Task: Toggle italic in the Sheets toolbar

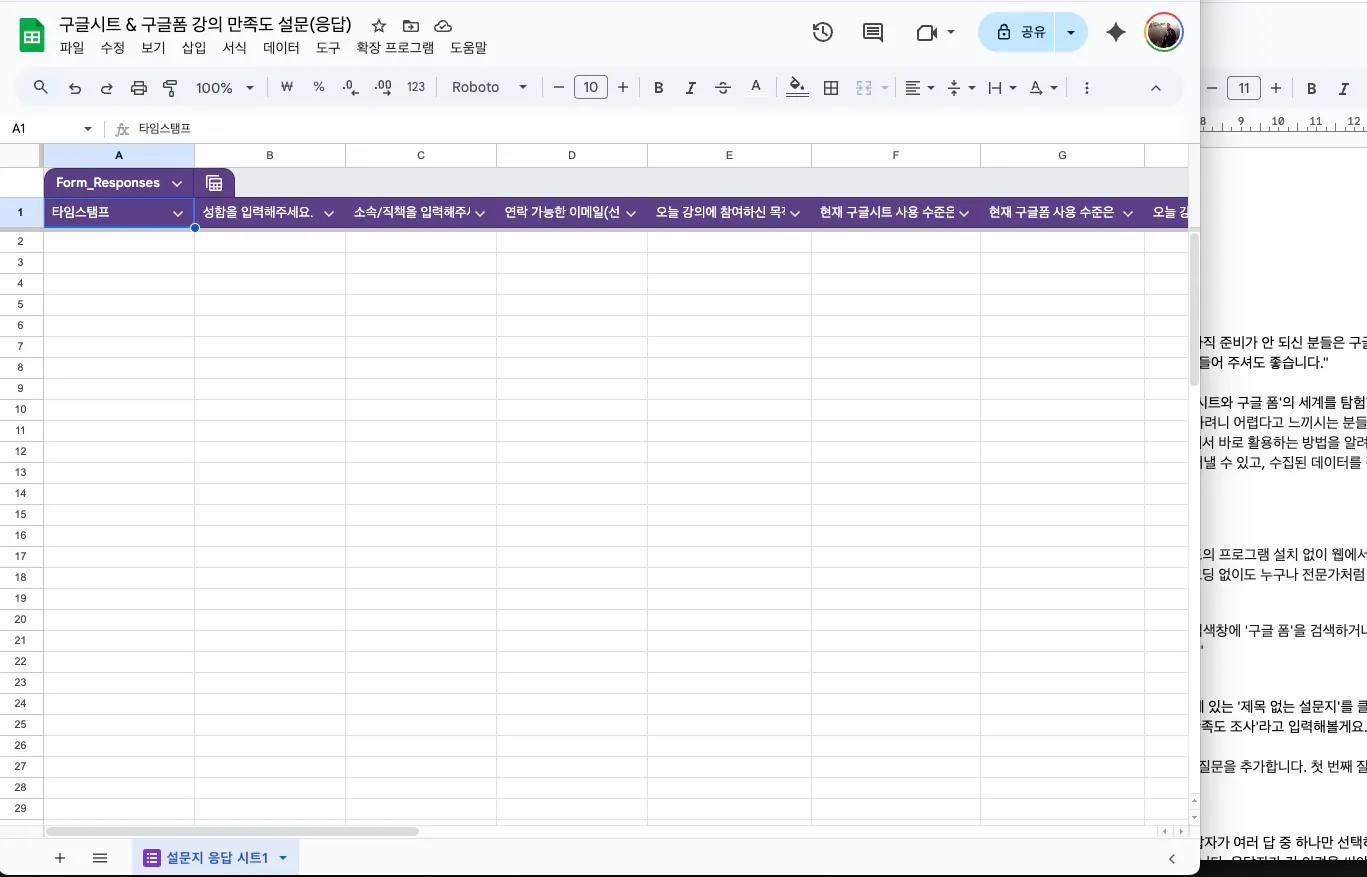Action: (691, 88)
